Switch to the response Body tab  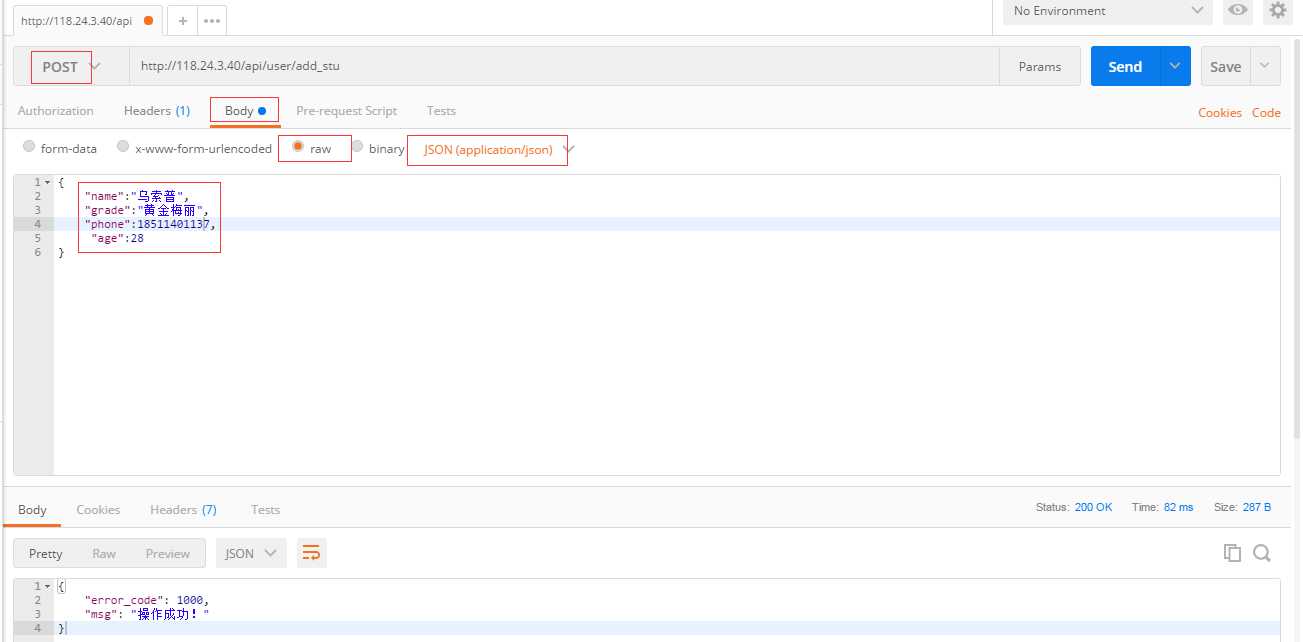tap(32, 510)
